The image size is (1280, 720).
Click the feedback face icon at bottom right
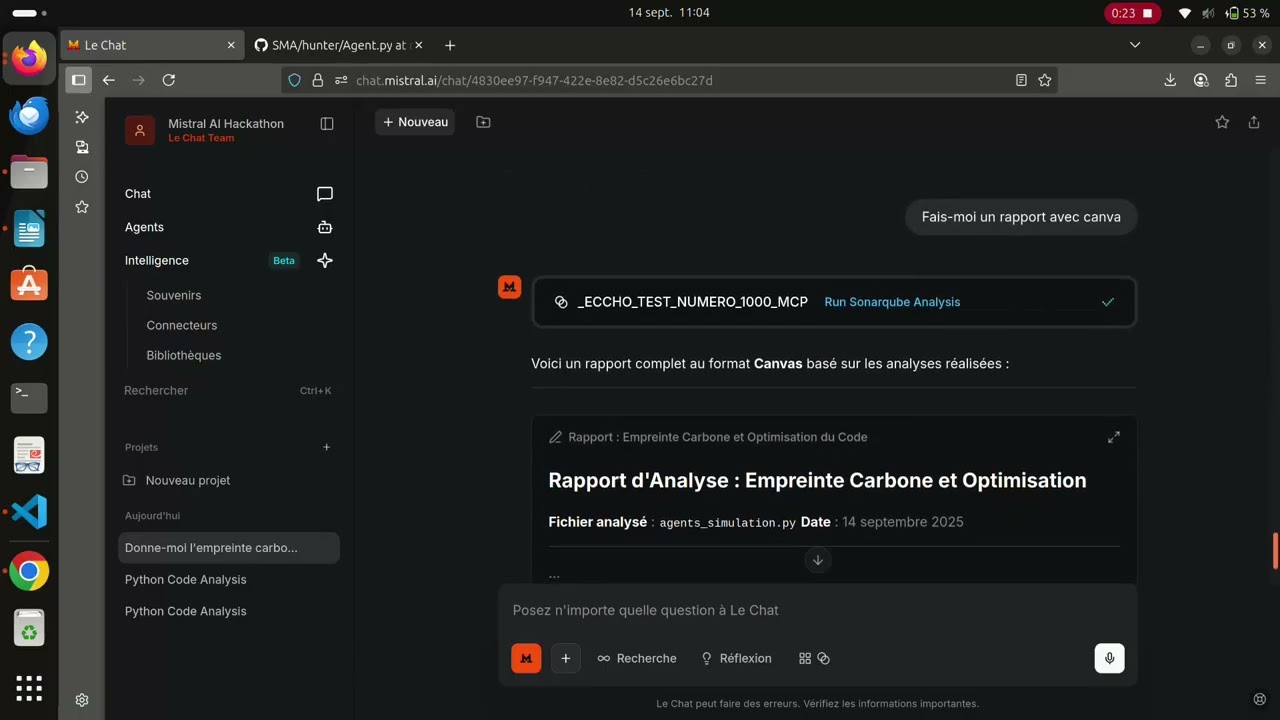(x=1260, y=700)
